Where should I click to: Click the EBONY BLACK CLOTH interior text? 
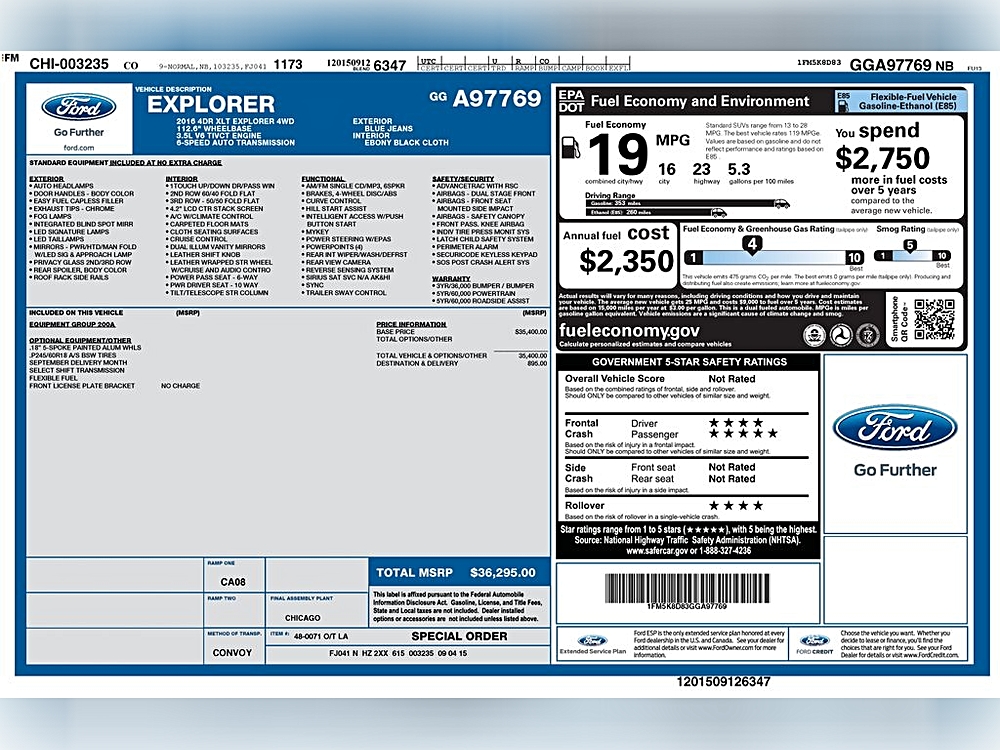point(406,143)
